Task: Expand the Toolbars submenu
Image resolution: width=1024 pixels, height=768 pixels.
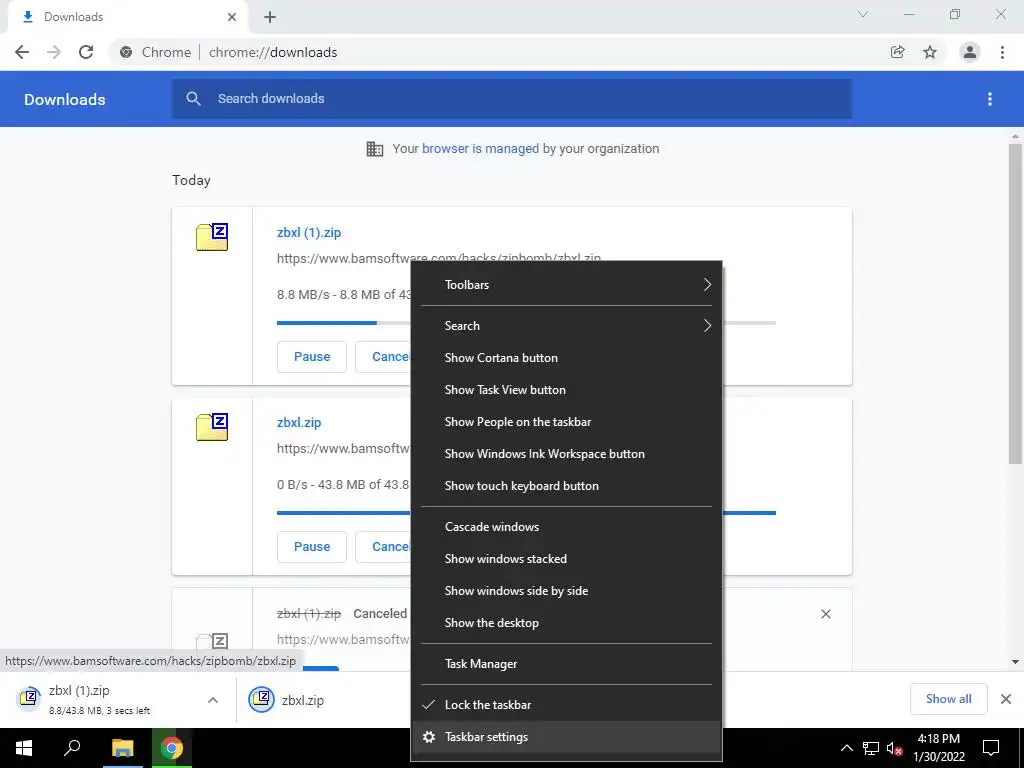Action: coord(566,285)
